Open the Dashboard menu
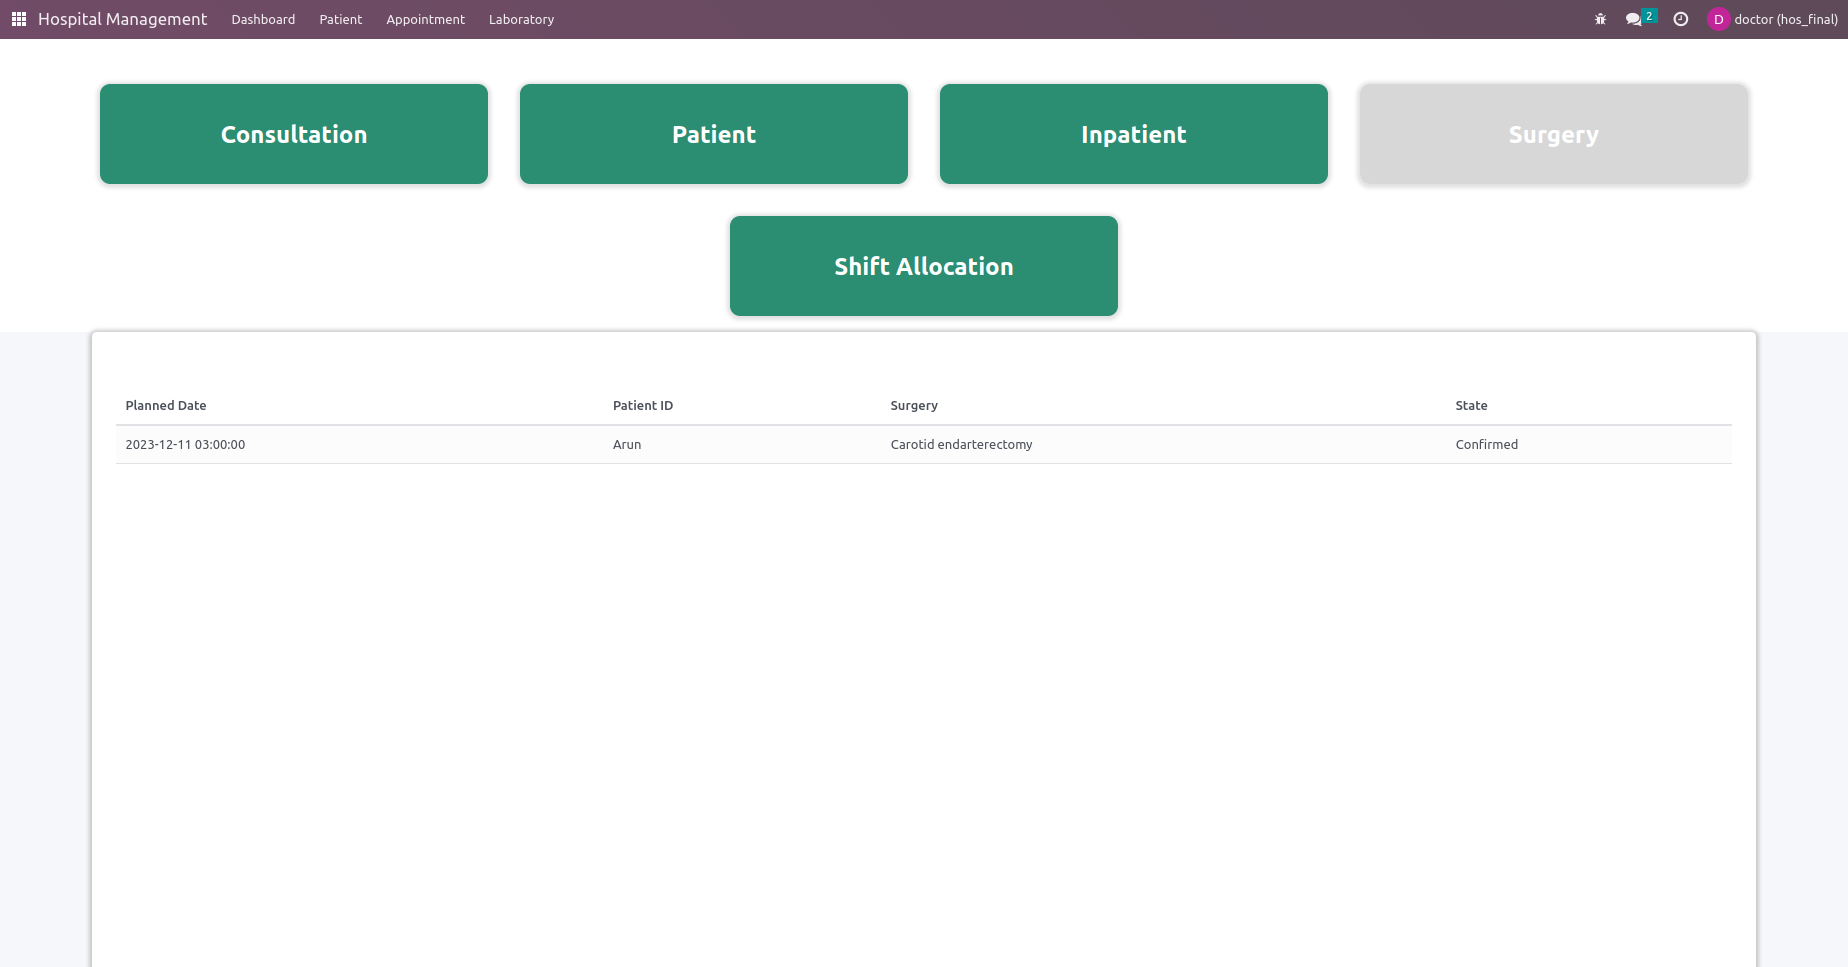The width and height of the screenshot is (1848, 967). 263,19
